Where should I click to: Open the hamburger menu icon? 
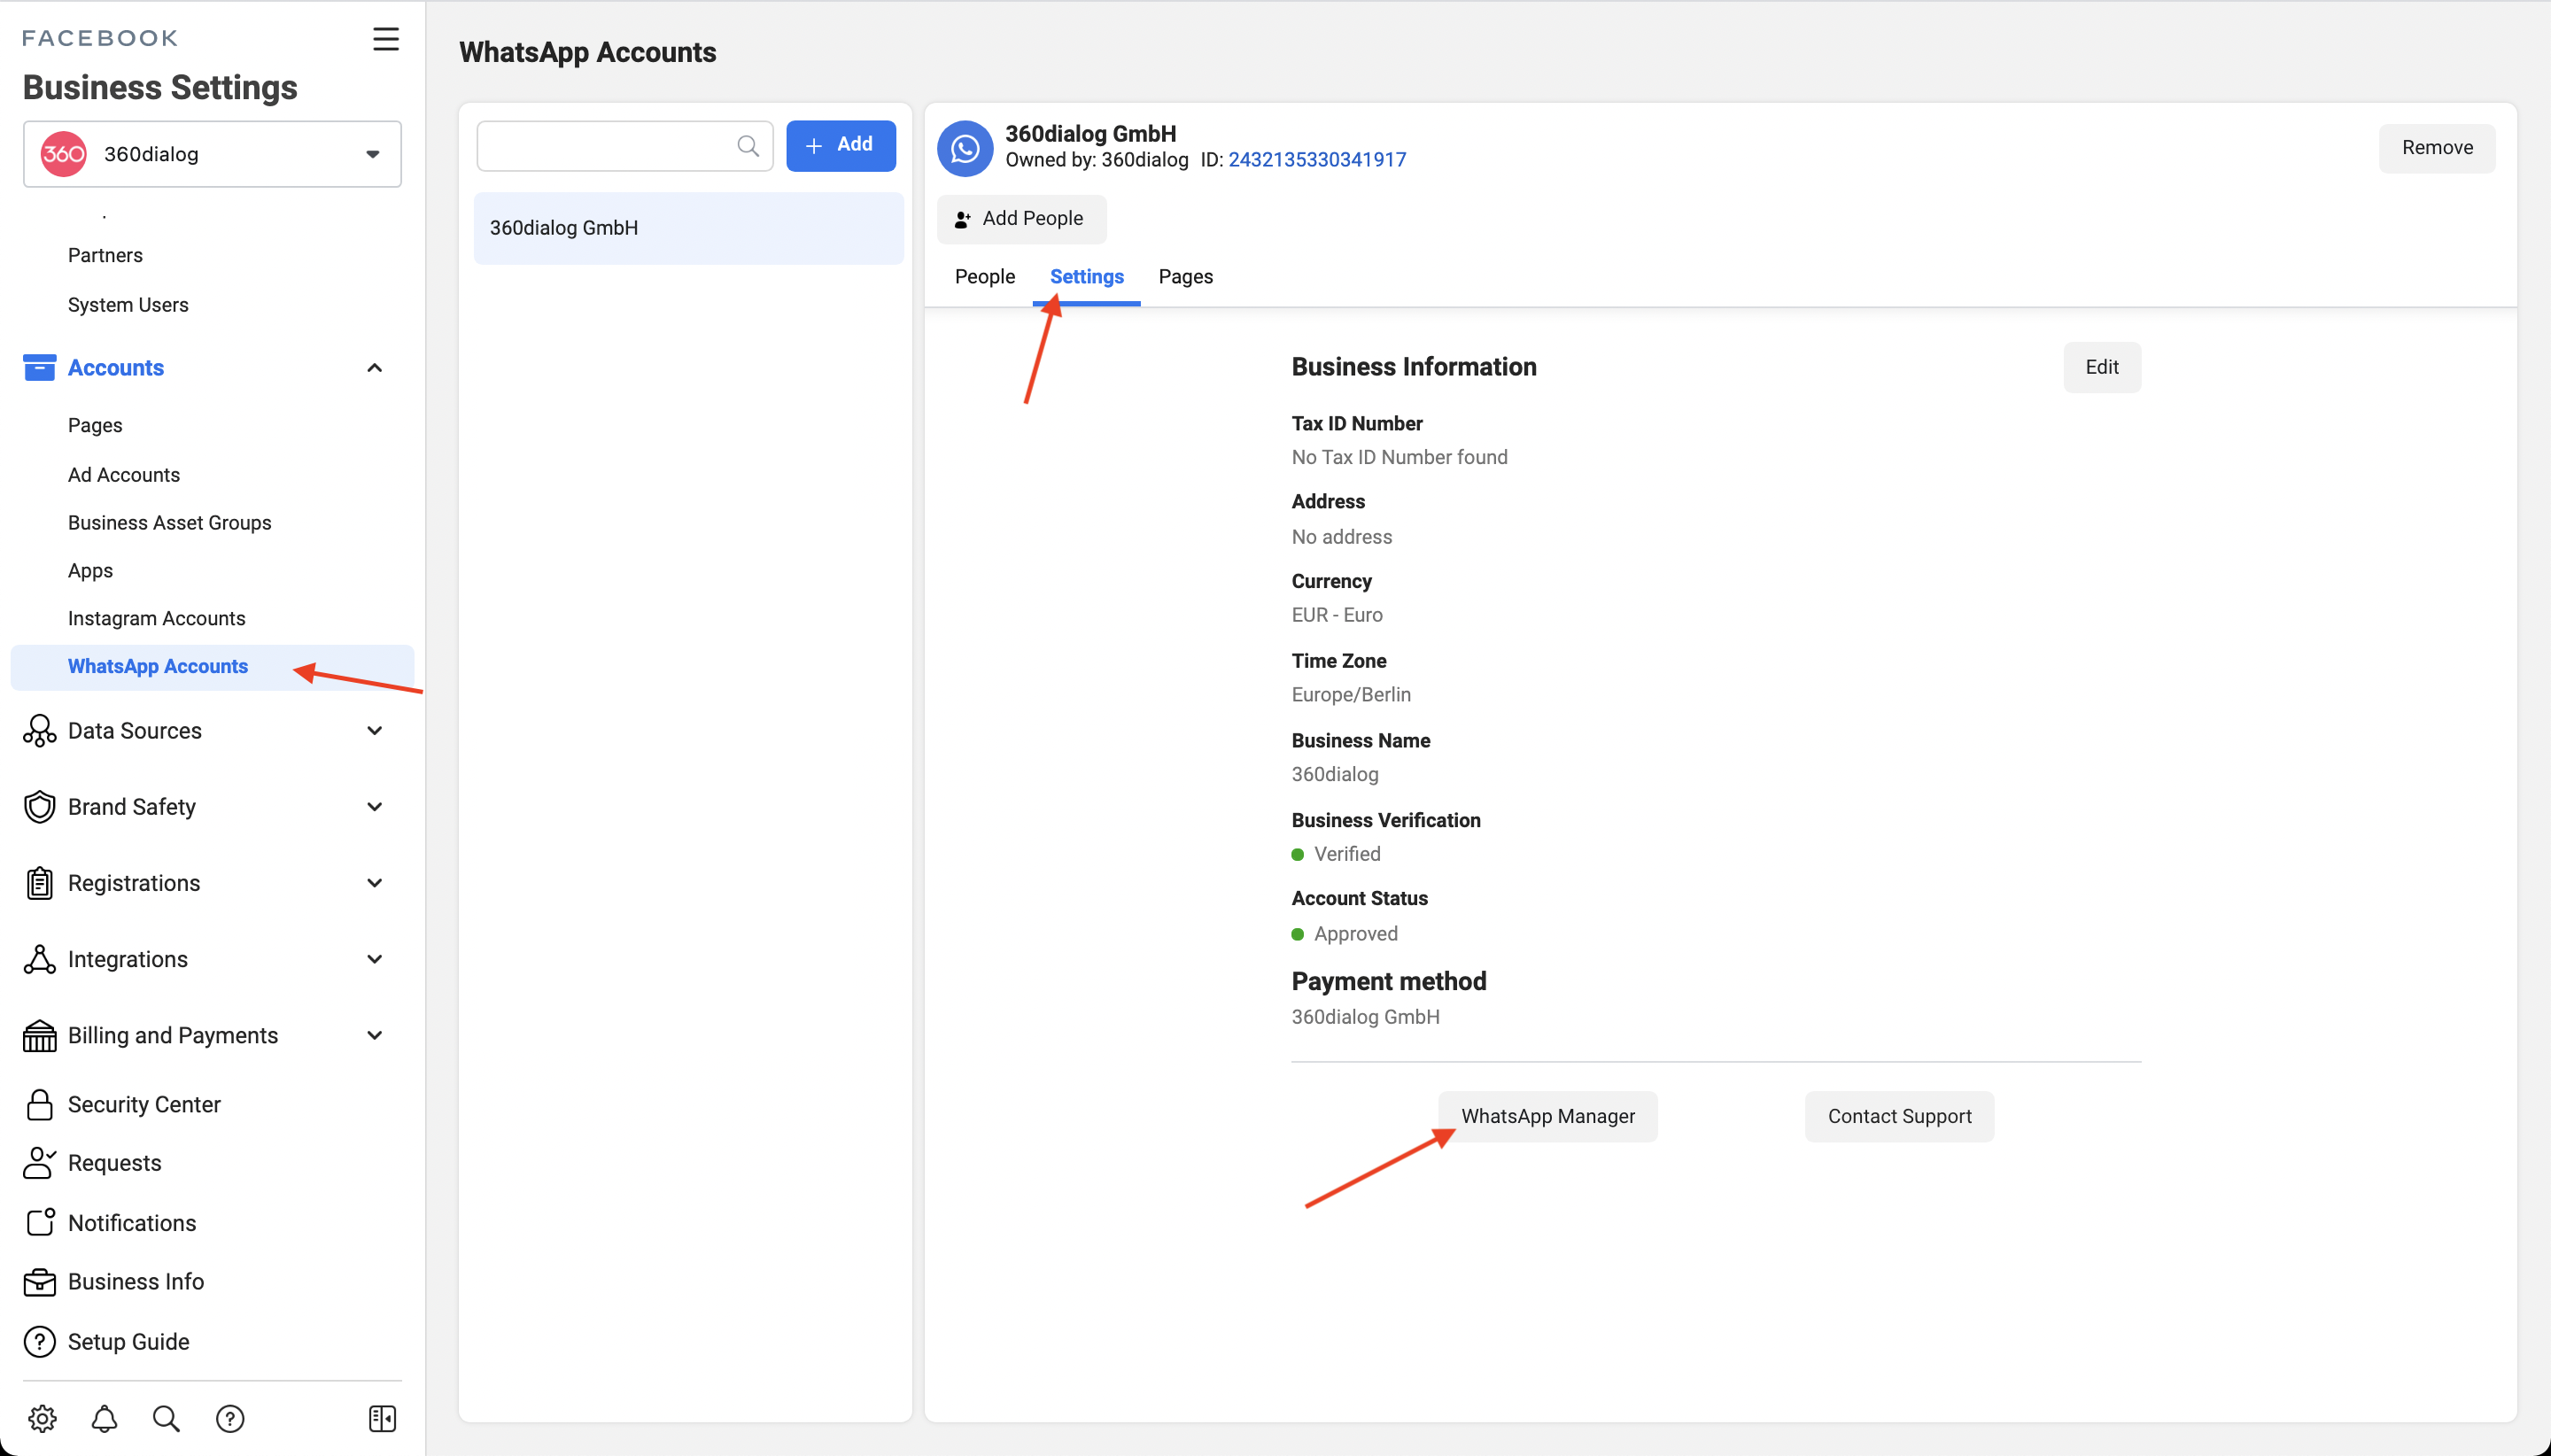tap(385, 39)
